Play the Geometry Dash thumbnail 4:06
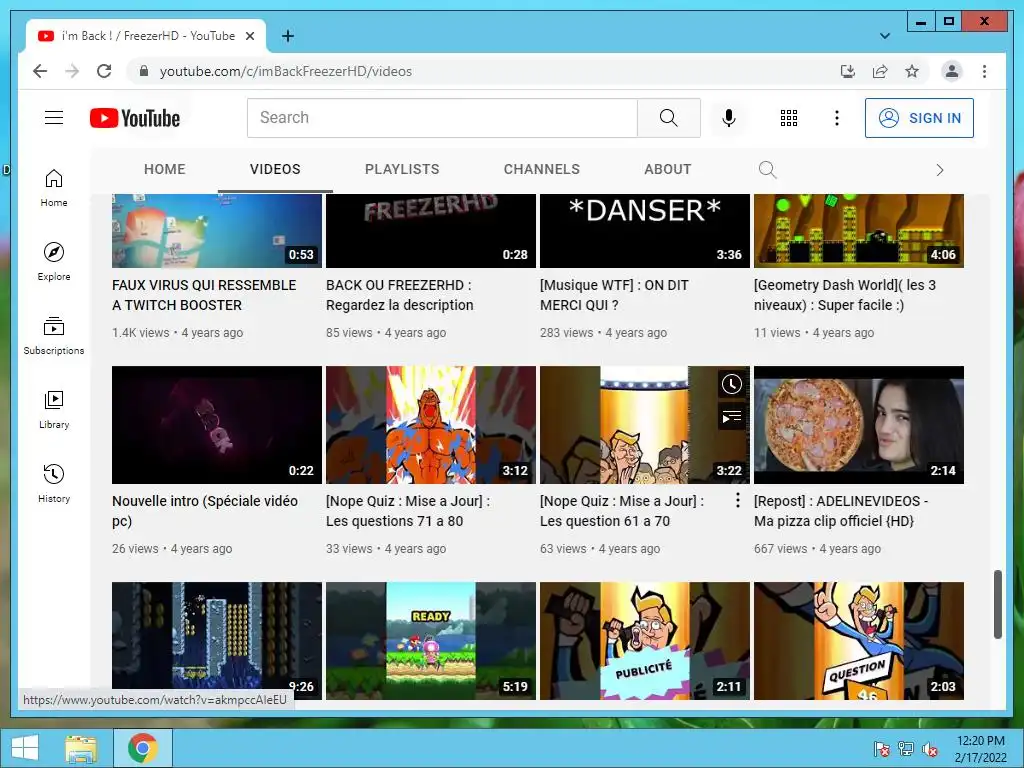The image size is (1024, 768). pyautogui.click(x=859, y=231)
